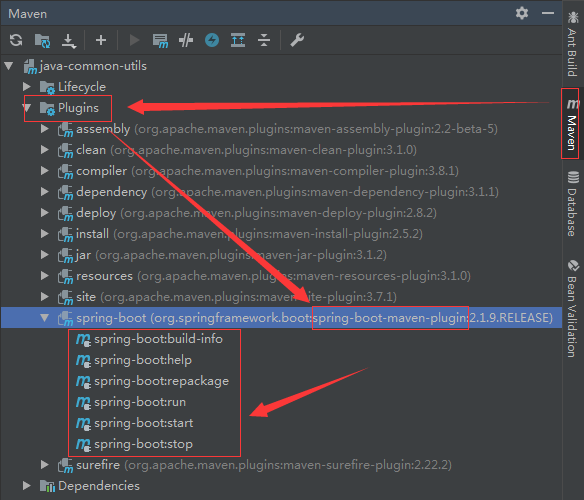Hide the Maven tool window
584x500 pixels.
[x=548, y=13]
